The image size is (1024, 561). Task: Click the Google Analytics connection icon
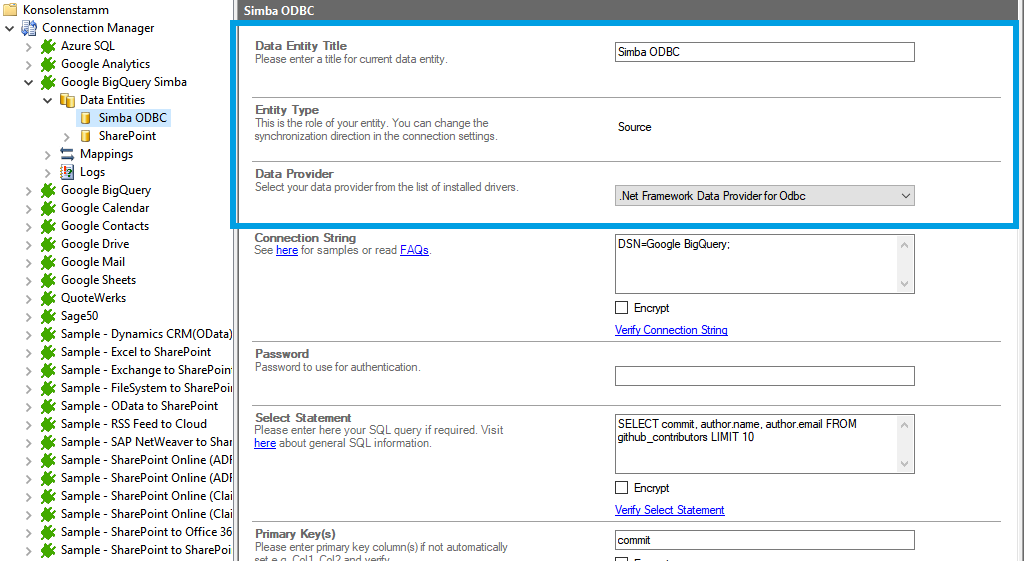[x=48, y=64]
